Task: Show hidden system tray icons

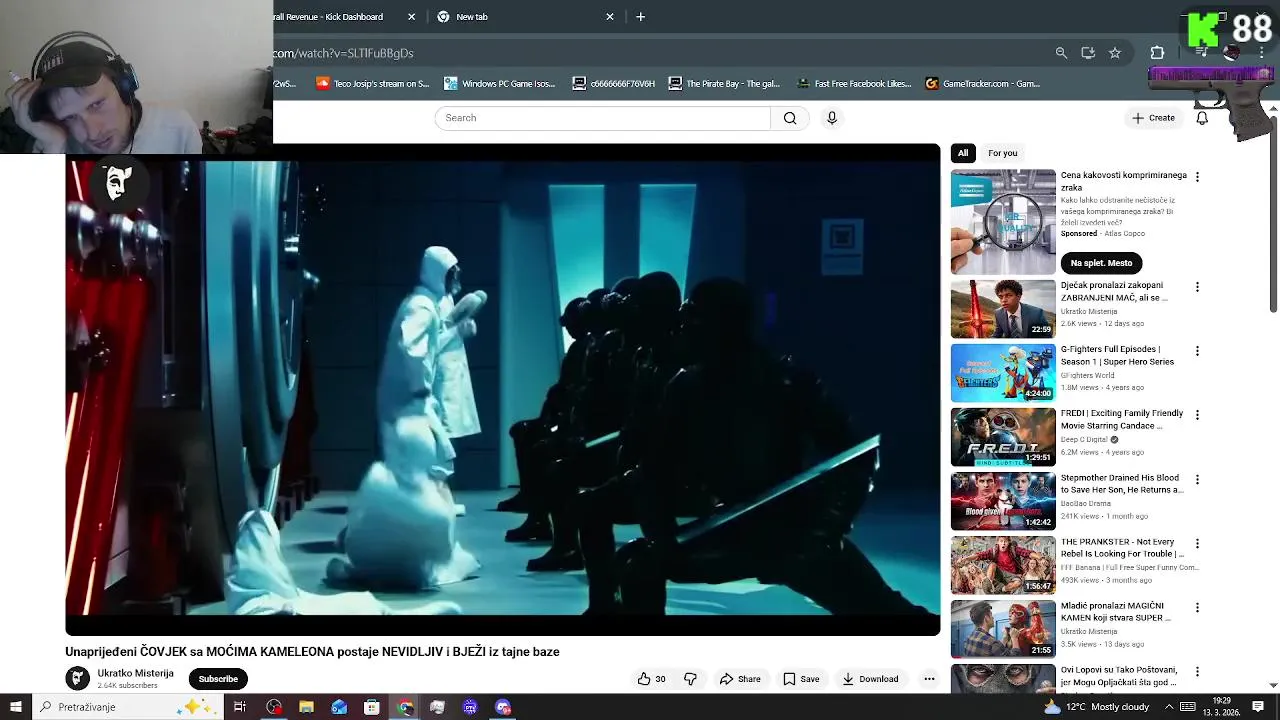Action: coord(1169,707)
